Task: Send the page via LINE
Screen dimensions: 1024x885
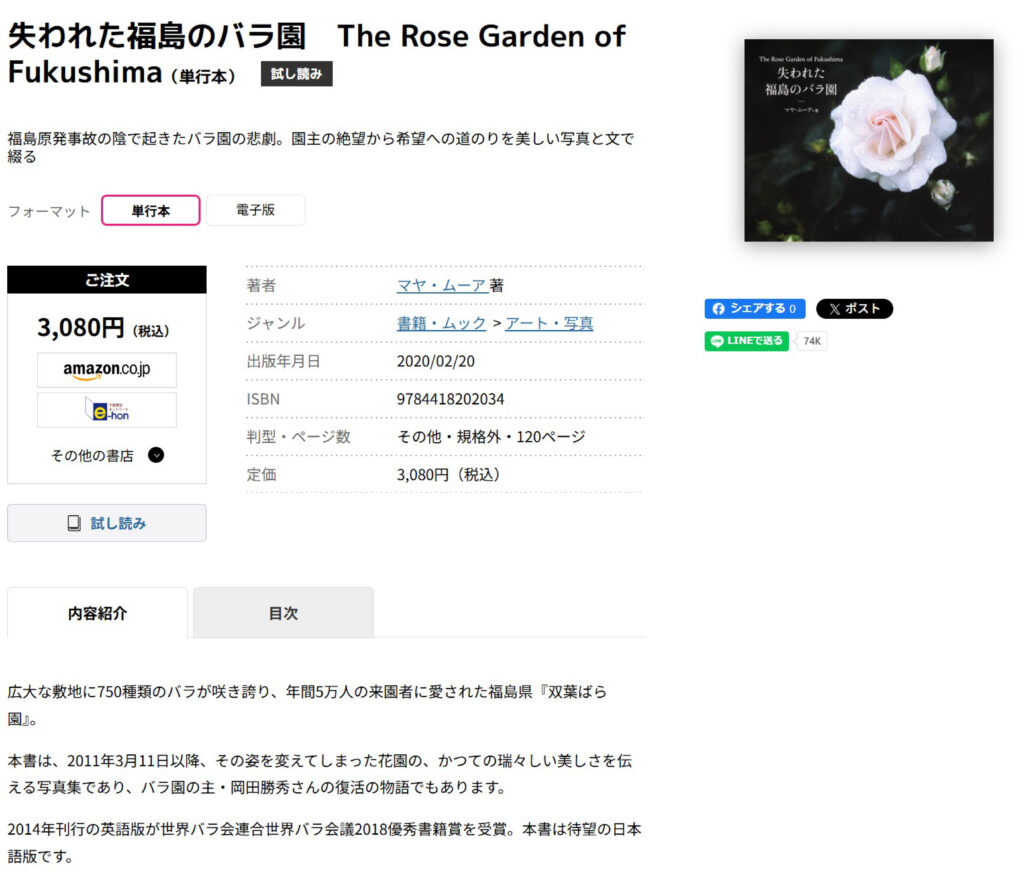Action: pyautogui.click(x=746, y=341)
